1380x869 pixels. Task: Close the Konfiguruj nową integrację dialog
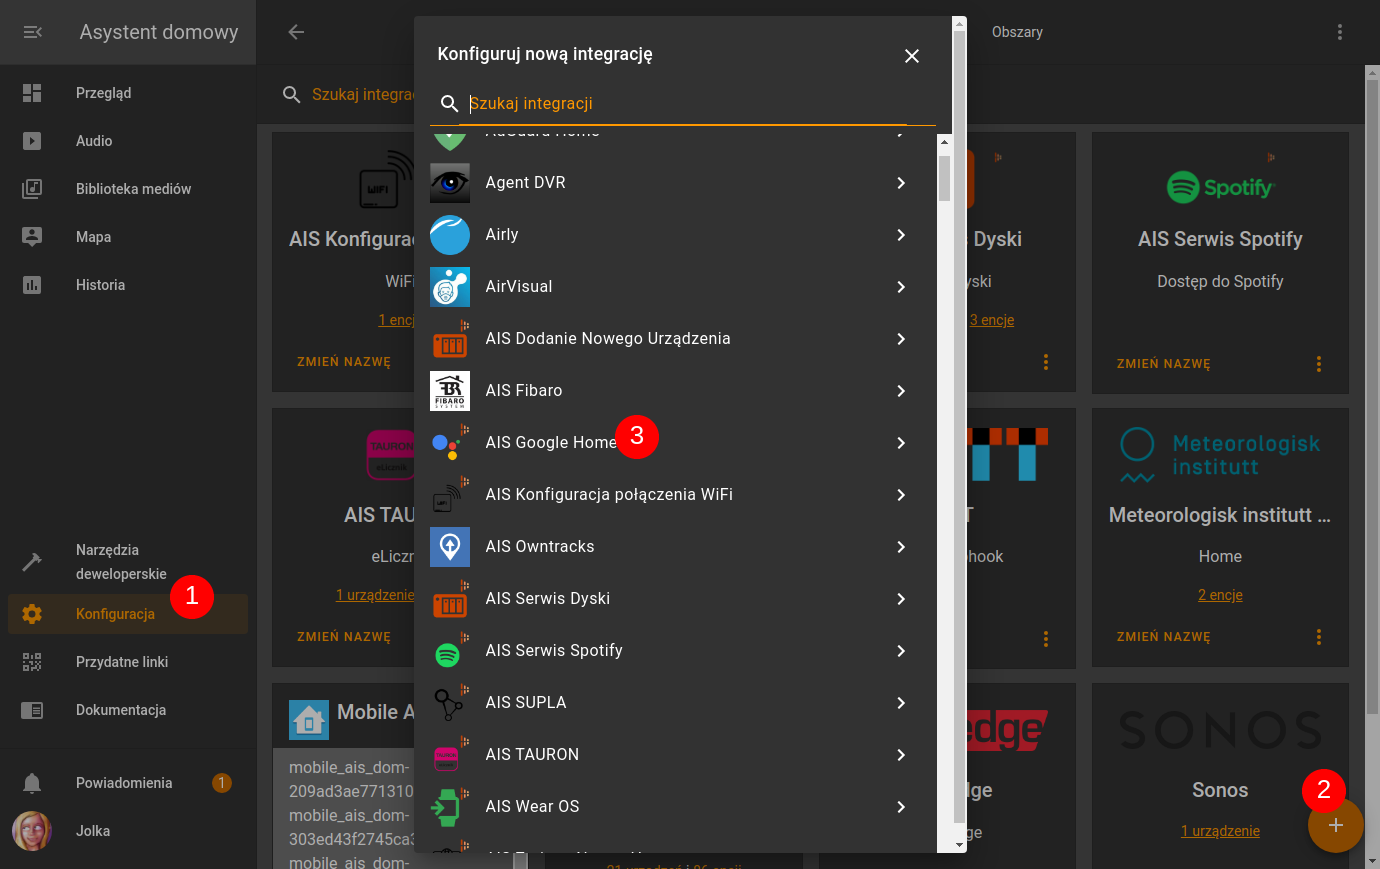point(912,56)
